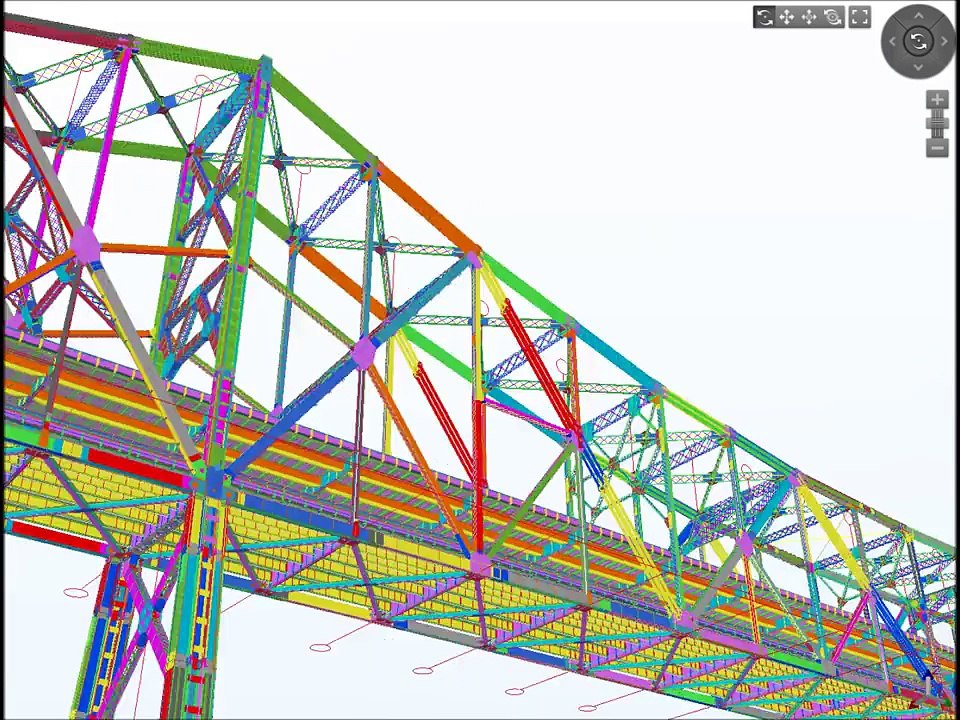Zoom out with the minus button

click(x=937, y=148)
